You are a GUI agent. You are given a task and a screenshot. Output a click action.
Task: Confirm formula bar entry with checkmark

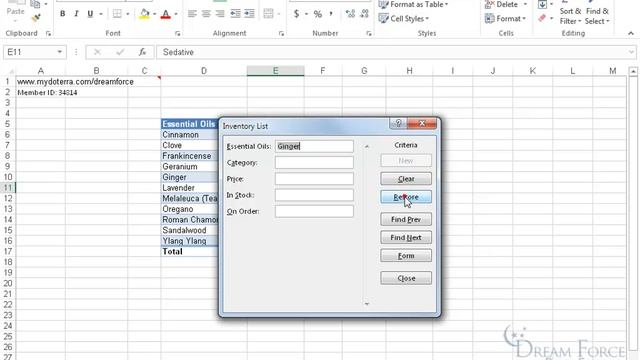click(x=120, y=52)
